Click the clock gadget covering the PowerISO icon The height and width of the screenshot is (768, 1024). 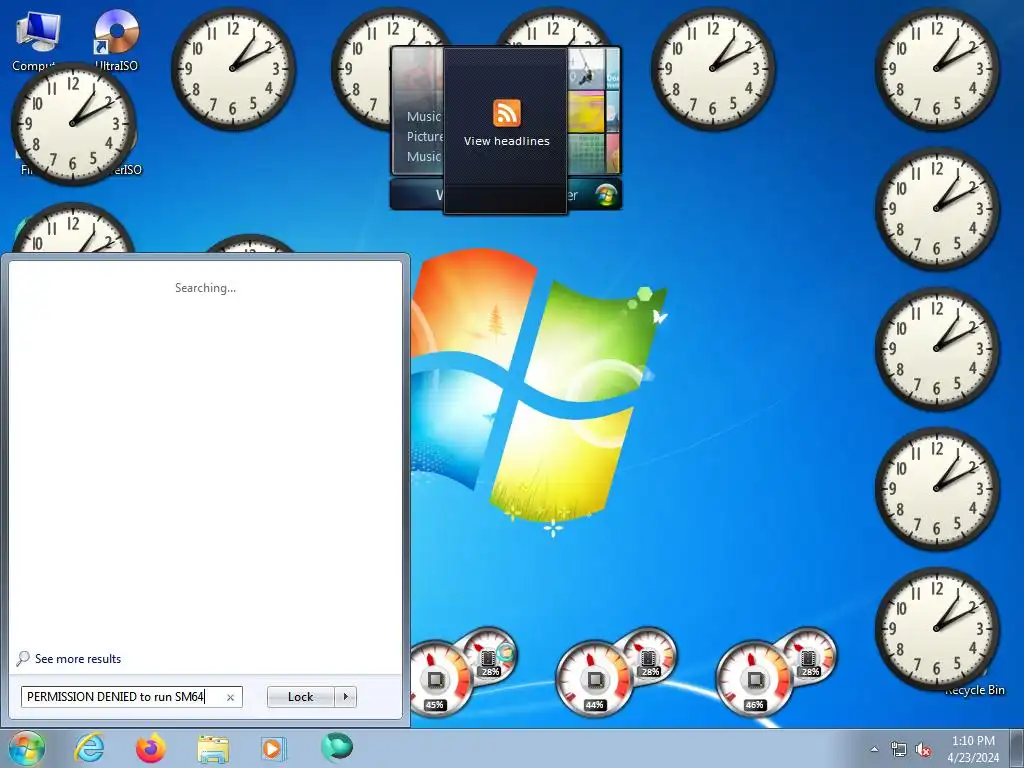[73, 124]
